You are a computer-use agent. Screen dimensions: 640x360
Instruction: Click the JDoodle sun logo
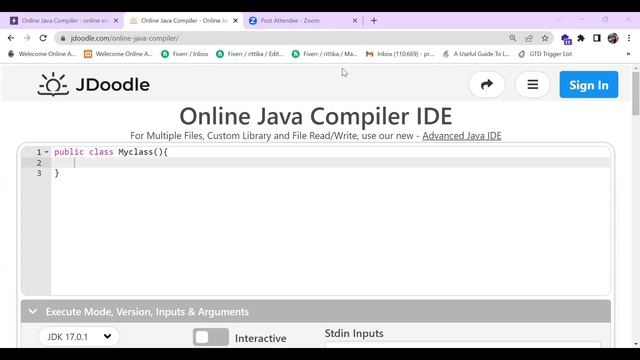53,84
